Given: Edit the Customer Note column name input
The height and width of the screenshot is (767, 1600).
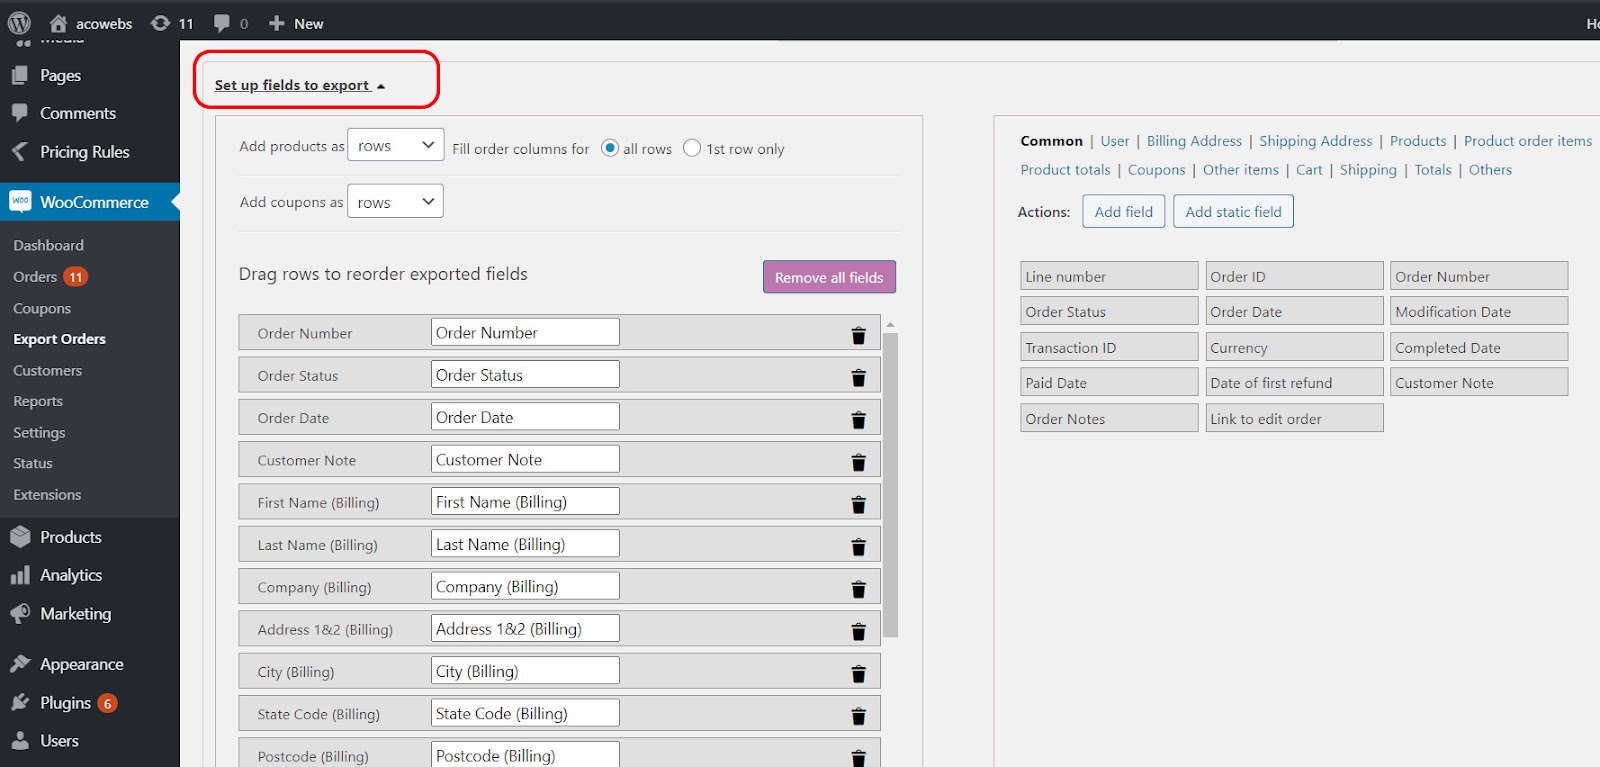Looking at the screenshot, I should pyautogui.click(x=525, y=459).
